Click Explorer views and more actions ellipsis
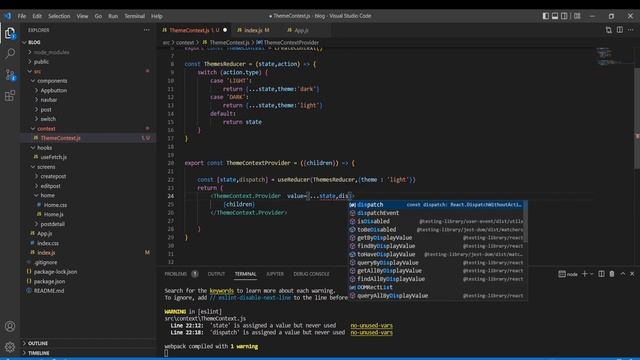The height and width of the screenshot is (360, 640). tap(147, 30)
